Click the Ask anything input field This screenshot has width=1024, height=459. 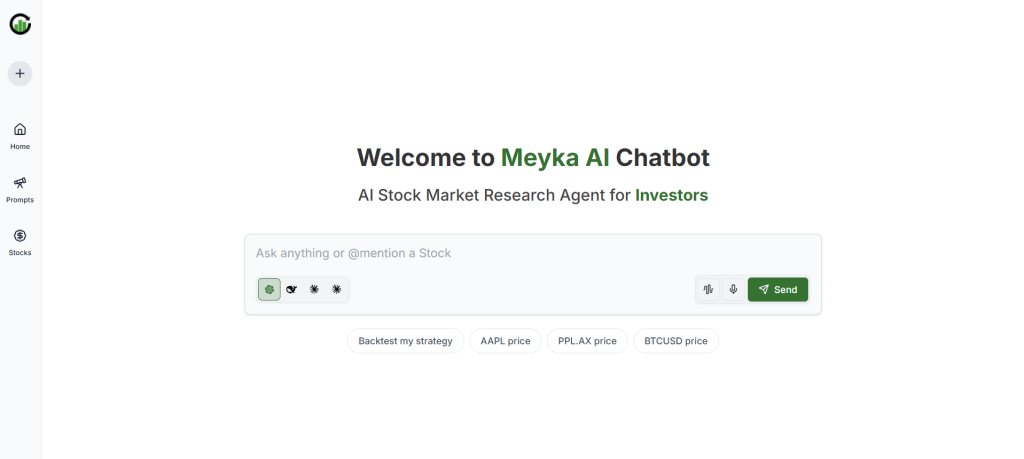click(x=532, y=254)
